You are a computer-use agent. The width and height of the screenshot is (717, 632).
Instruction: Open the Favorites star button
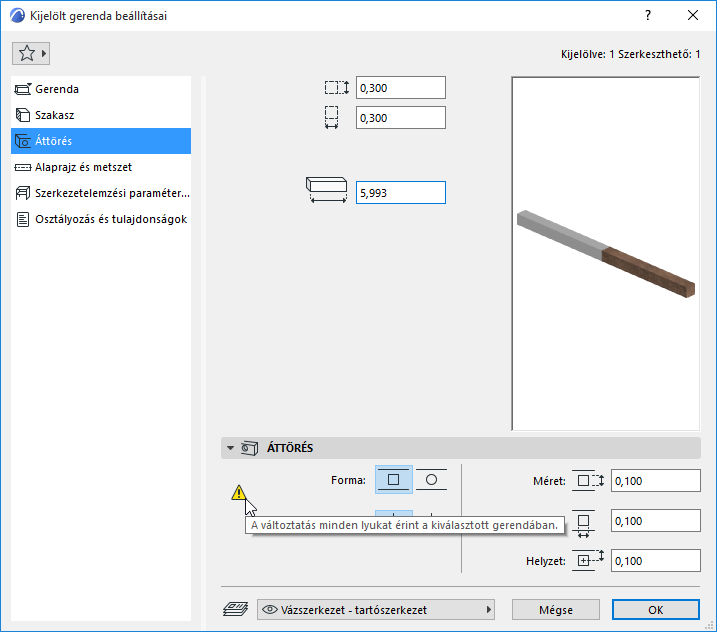point(31,54)
